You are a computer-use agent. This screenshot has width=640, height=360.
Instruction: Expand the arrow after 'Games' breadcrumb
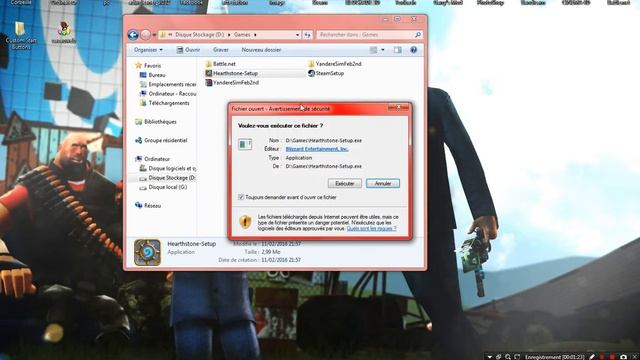(x=255, y=35)
